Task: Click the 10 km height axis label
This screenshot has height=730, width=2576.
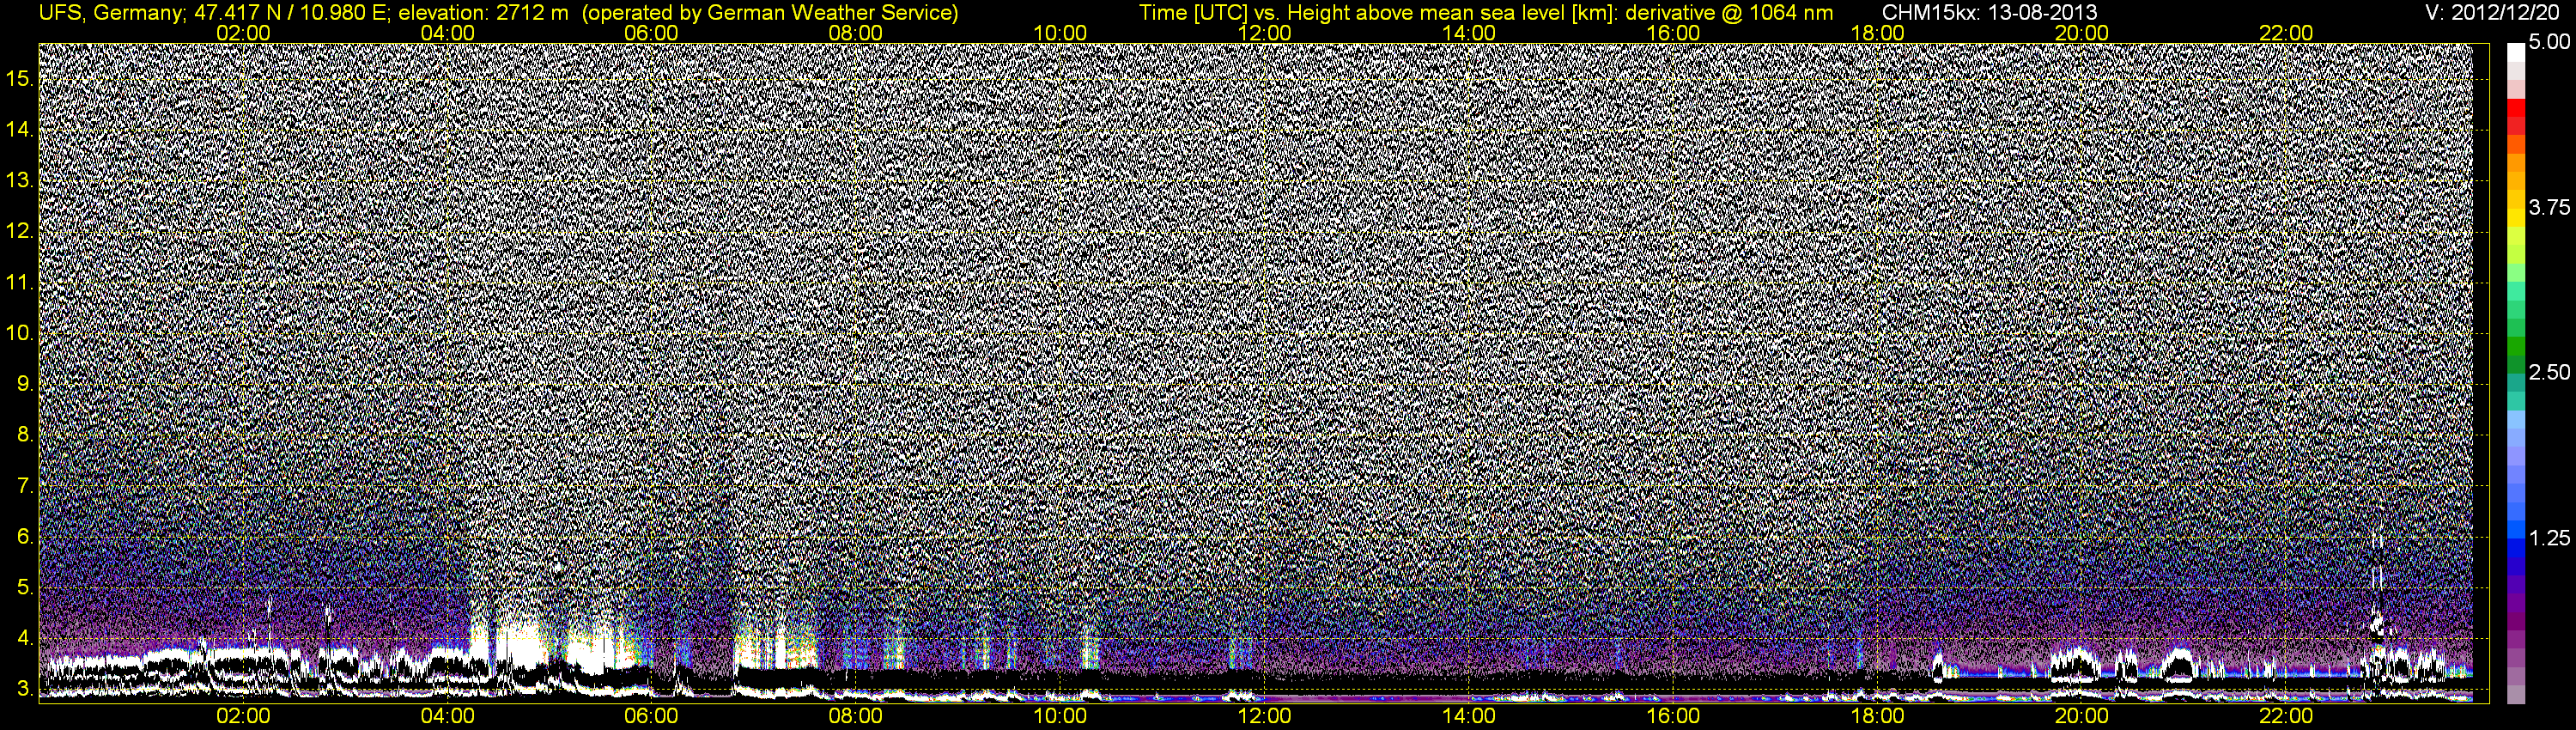Action: [x=18, y=333]
